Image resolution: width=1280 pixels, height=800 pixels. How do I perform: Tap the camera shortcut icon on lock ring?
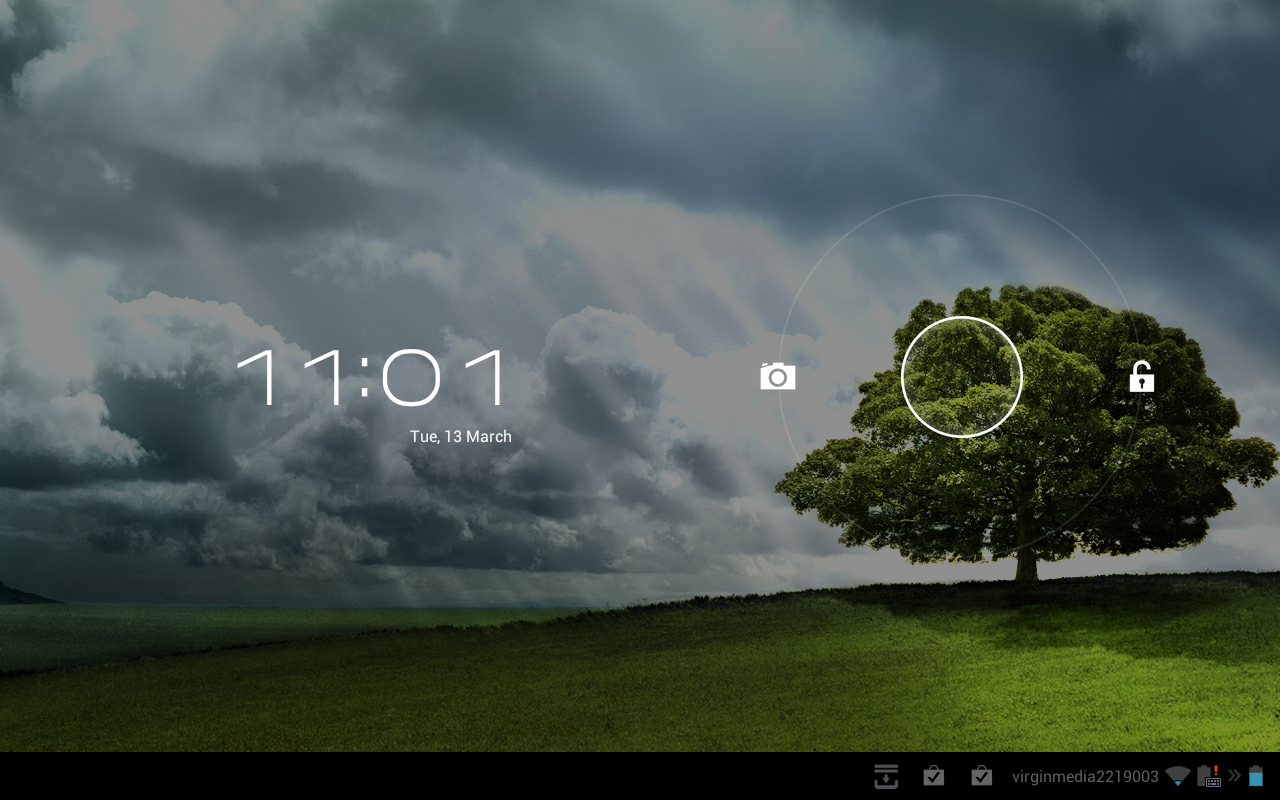(777, 376)
